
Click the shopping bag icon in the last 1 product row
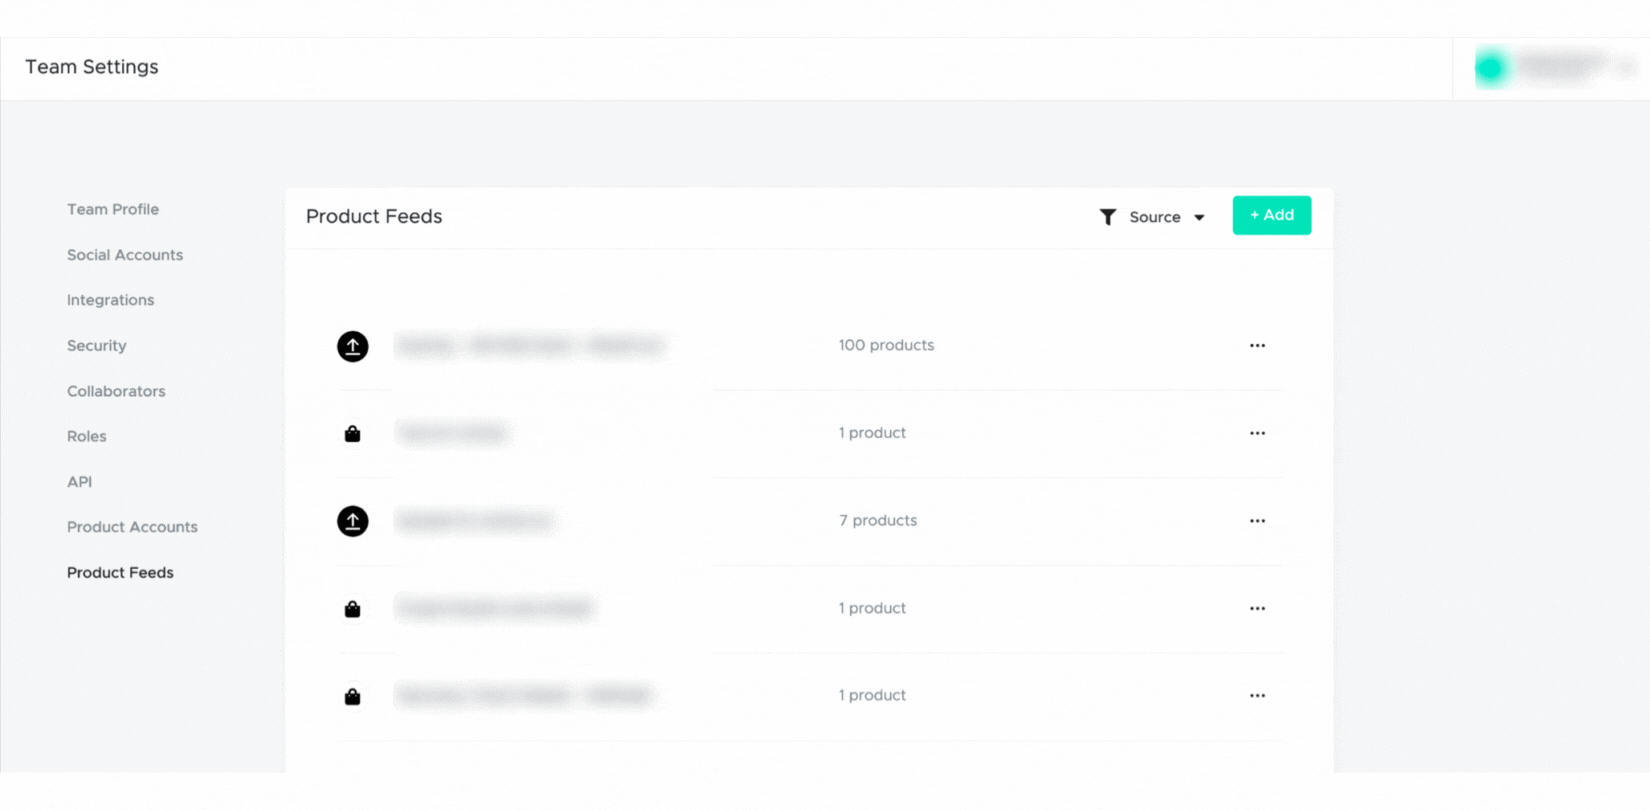click(352, 696)
